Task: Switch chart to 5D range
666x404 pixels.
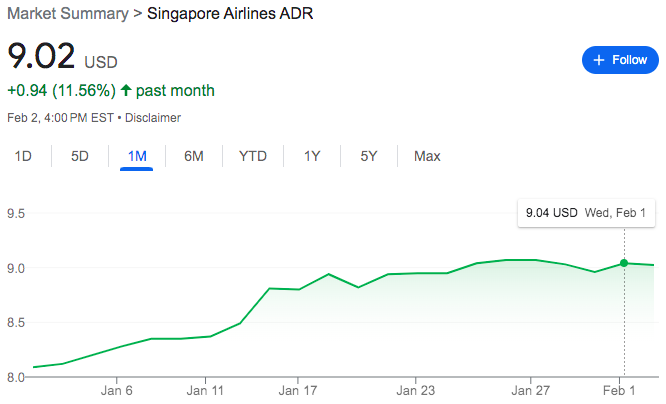Action: click(80, 156)
